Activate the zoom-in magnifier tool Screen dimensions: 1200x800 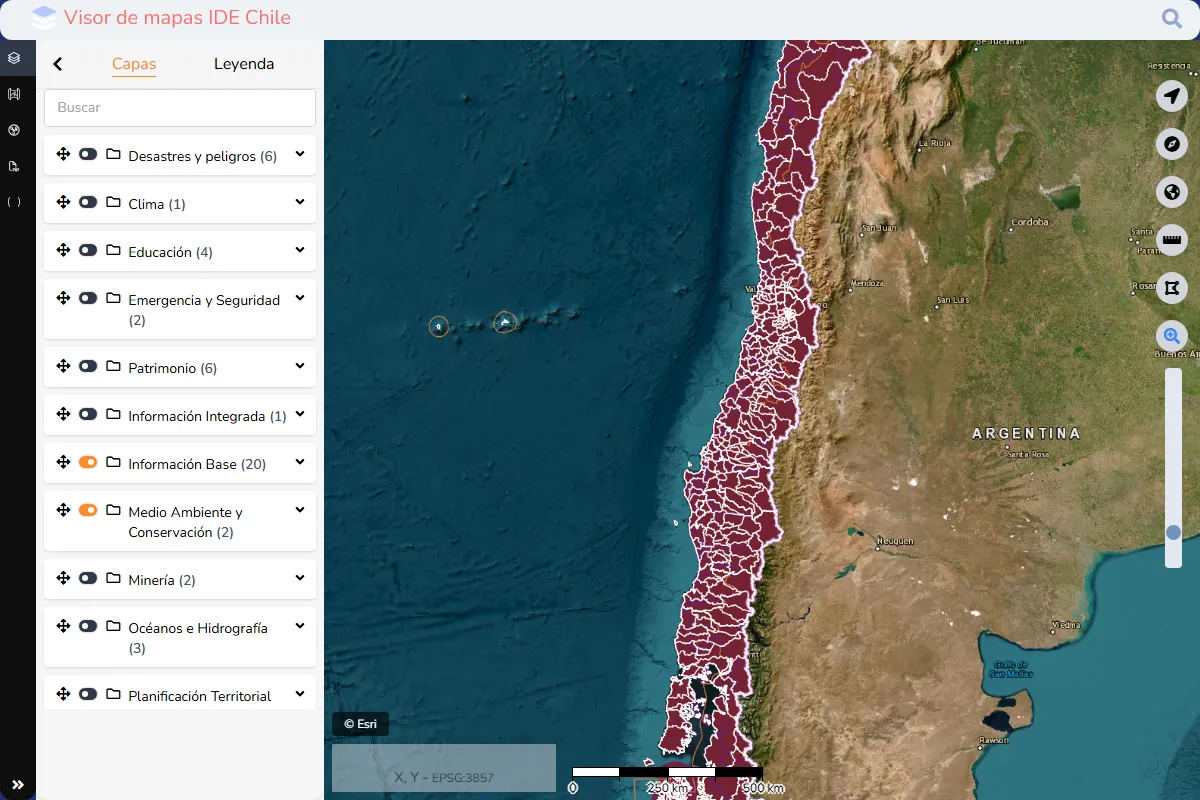tap(1172, 336)
